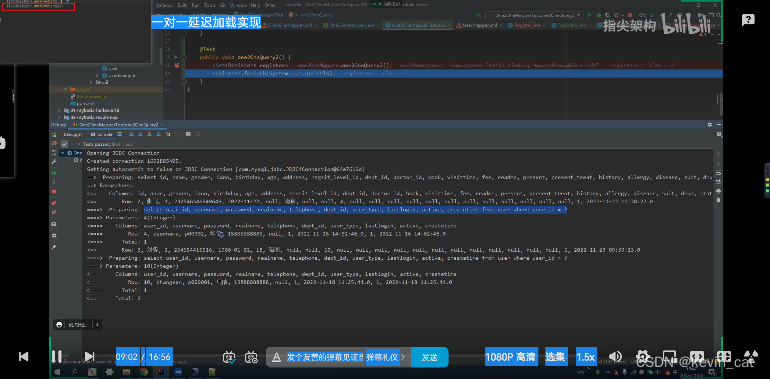Screen dimensions: 770x379
Task: Click the green Run button in toolbar
Action: pos(590,15)
